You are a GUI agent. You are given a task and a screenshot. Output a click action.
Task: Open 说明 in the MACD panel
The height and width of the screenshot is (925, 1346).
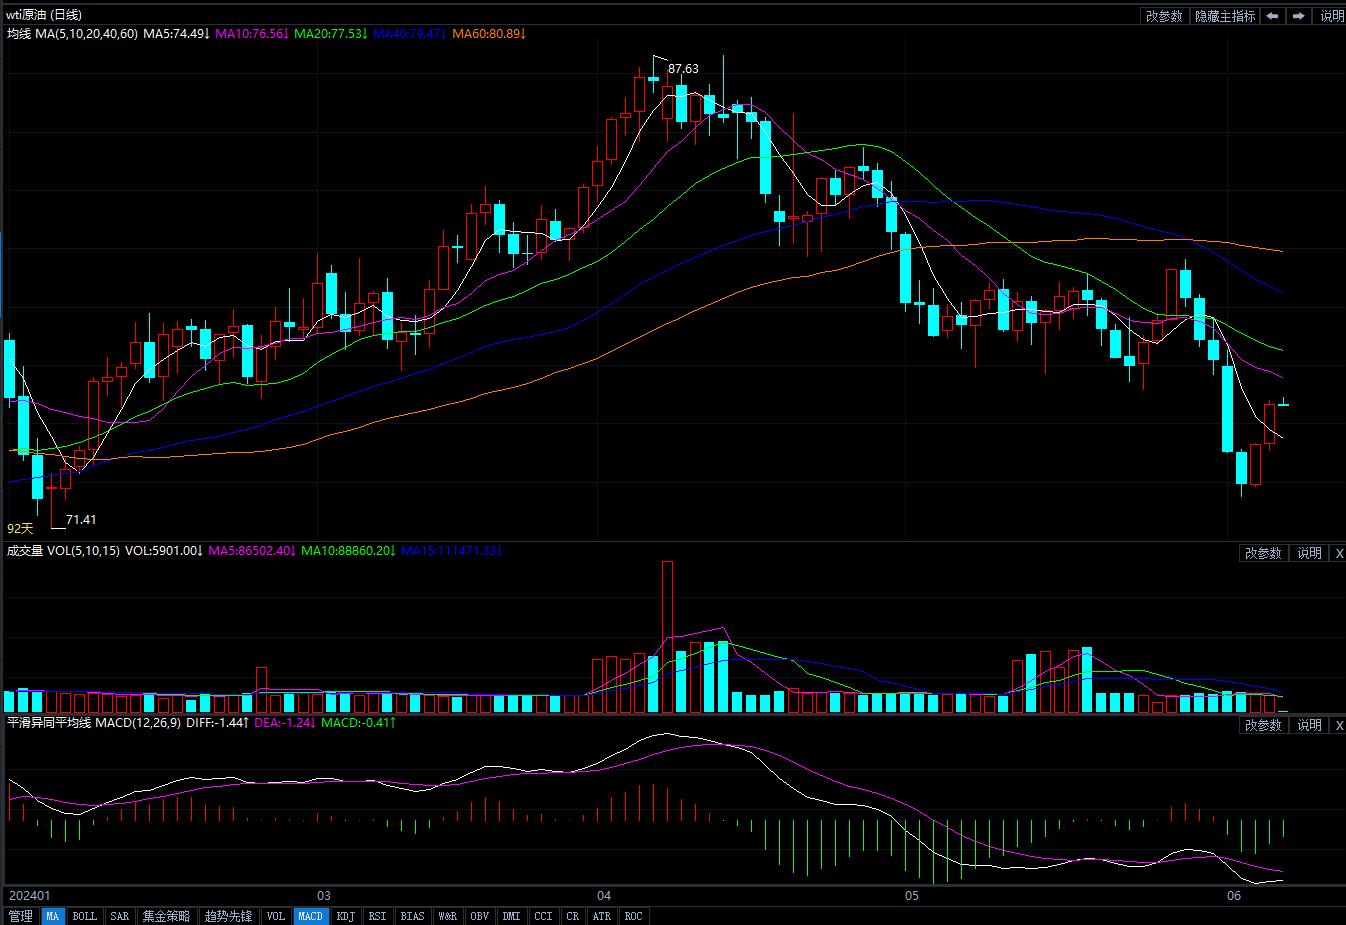tap(1309, 725)
